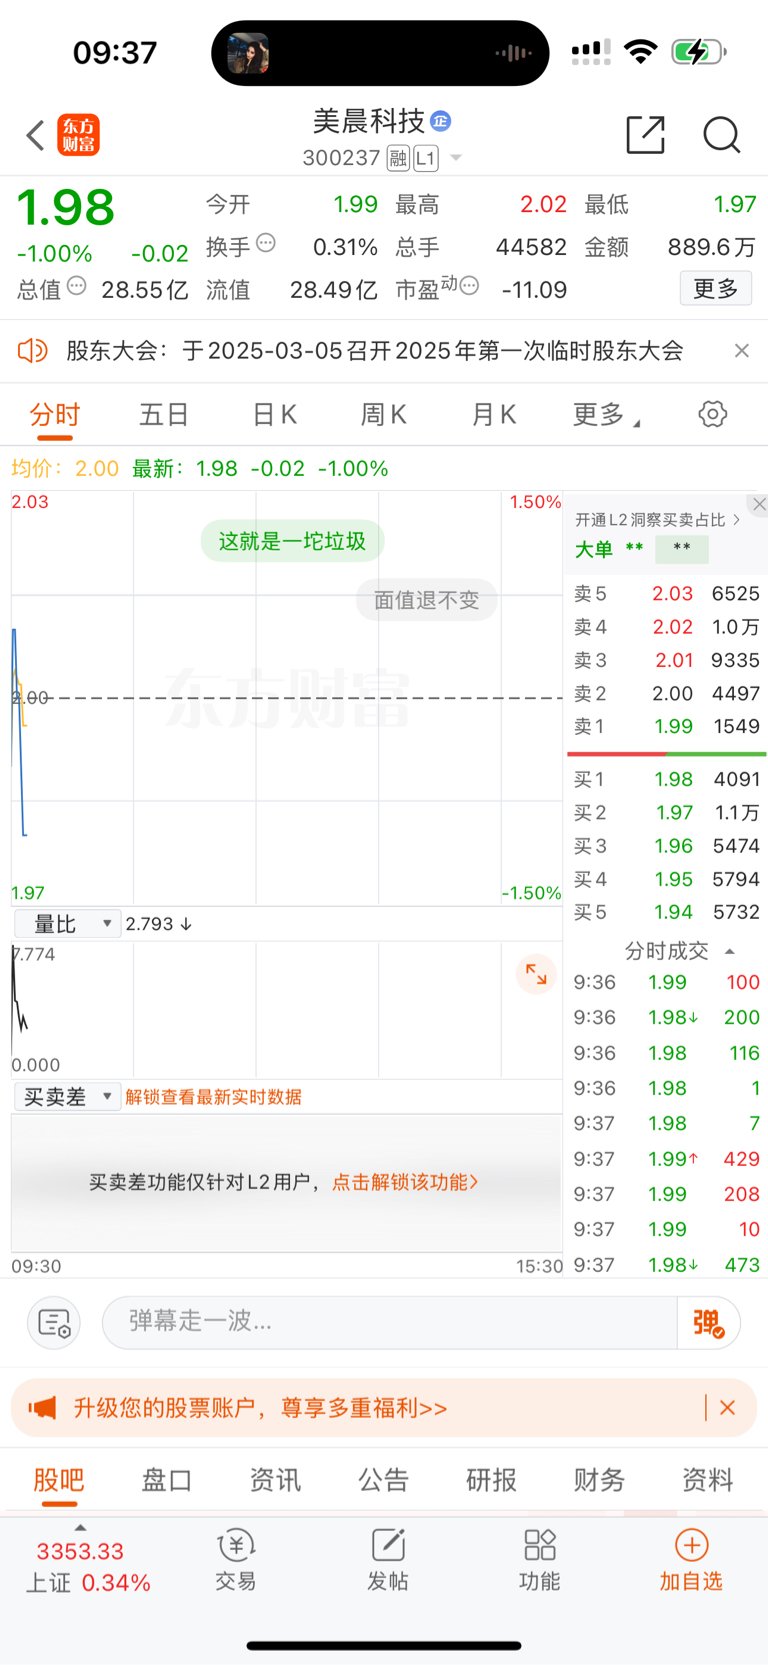Open the 股吧 tab
This screenshot has width=768, height=1665.
pos(59,1480)
